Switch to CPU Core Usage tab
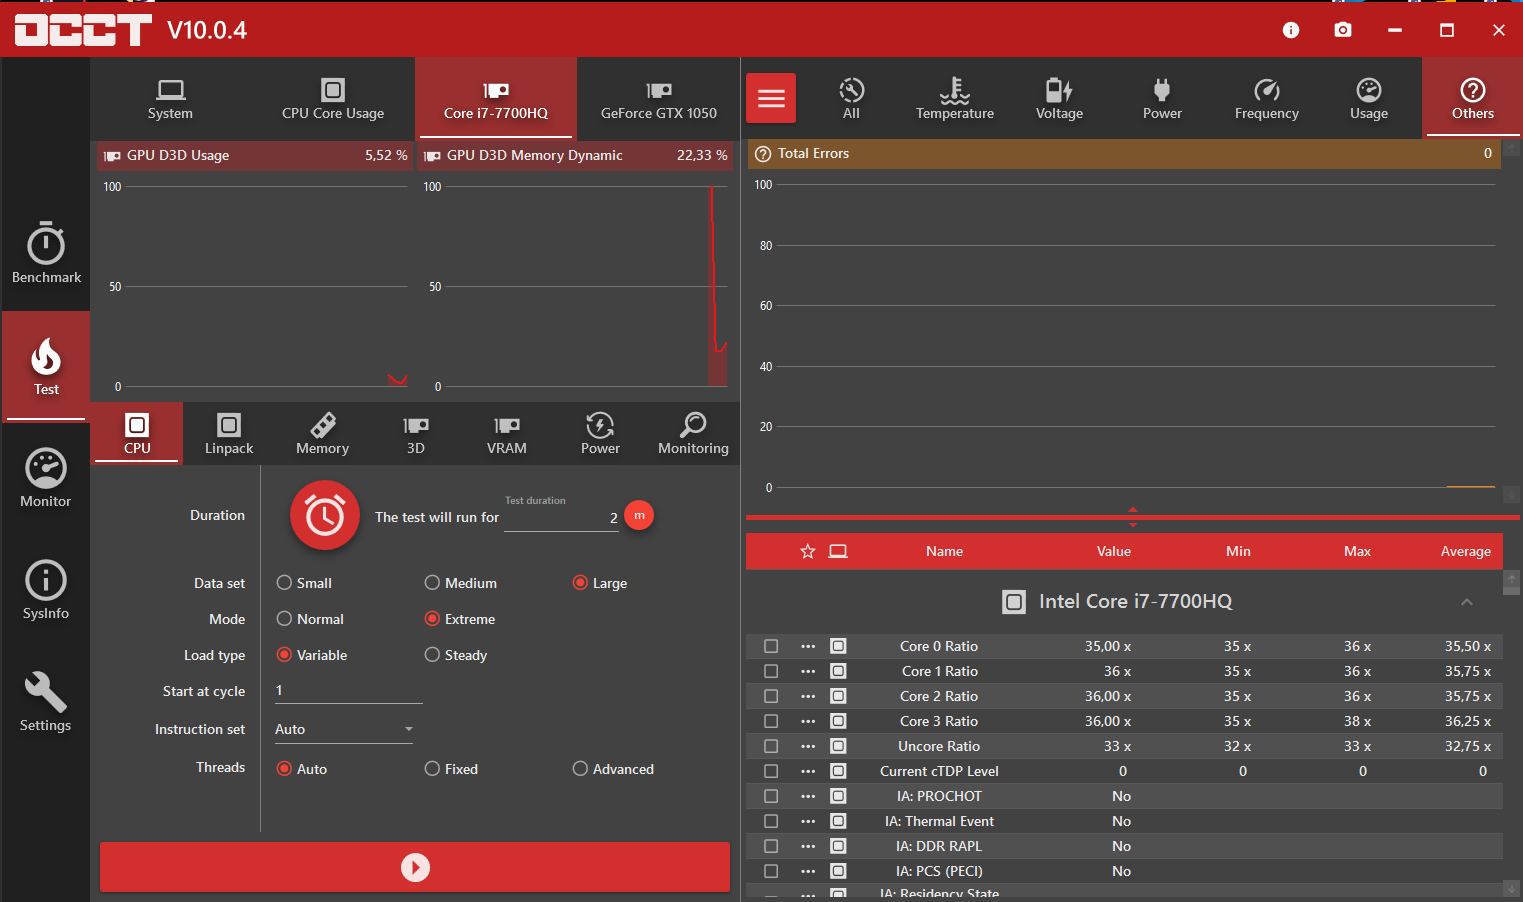 tap(333, 98)
